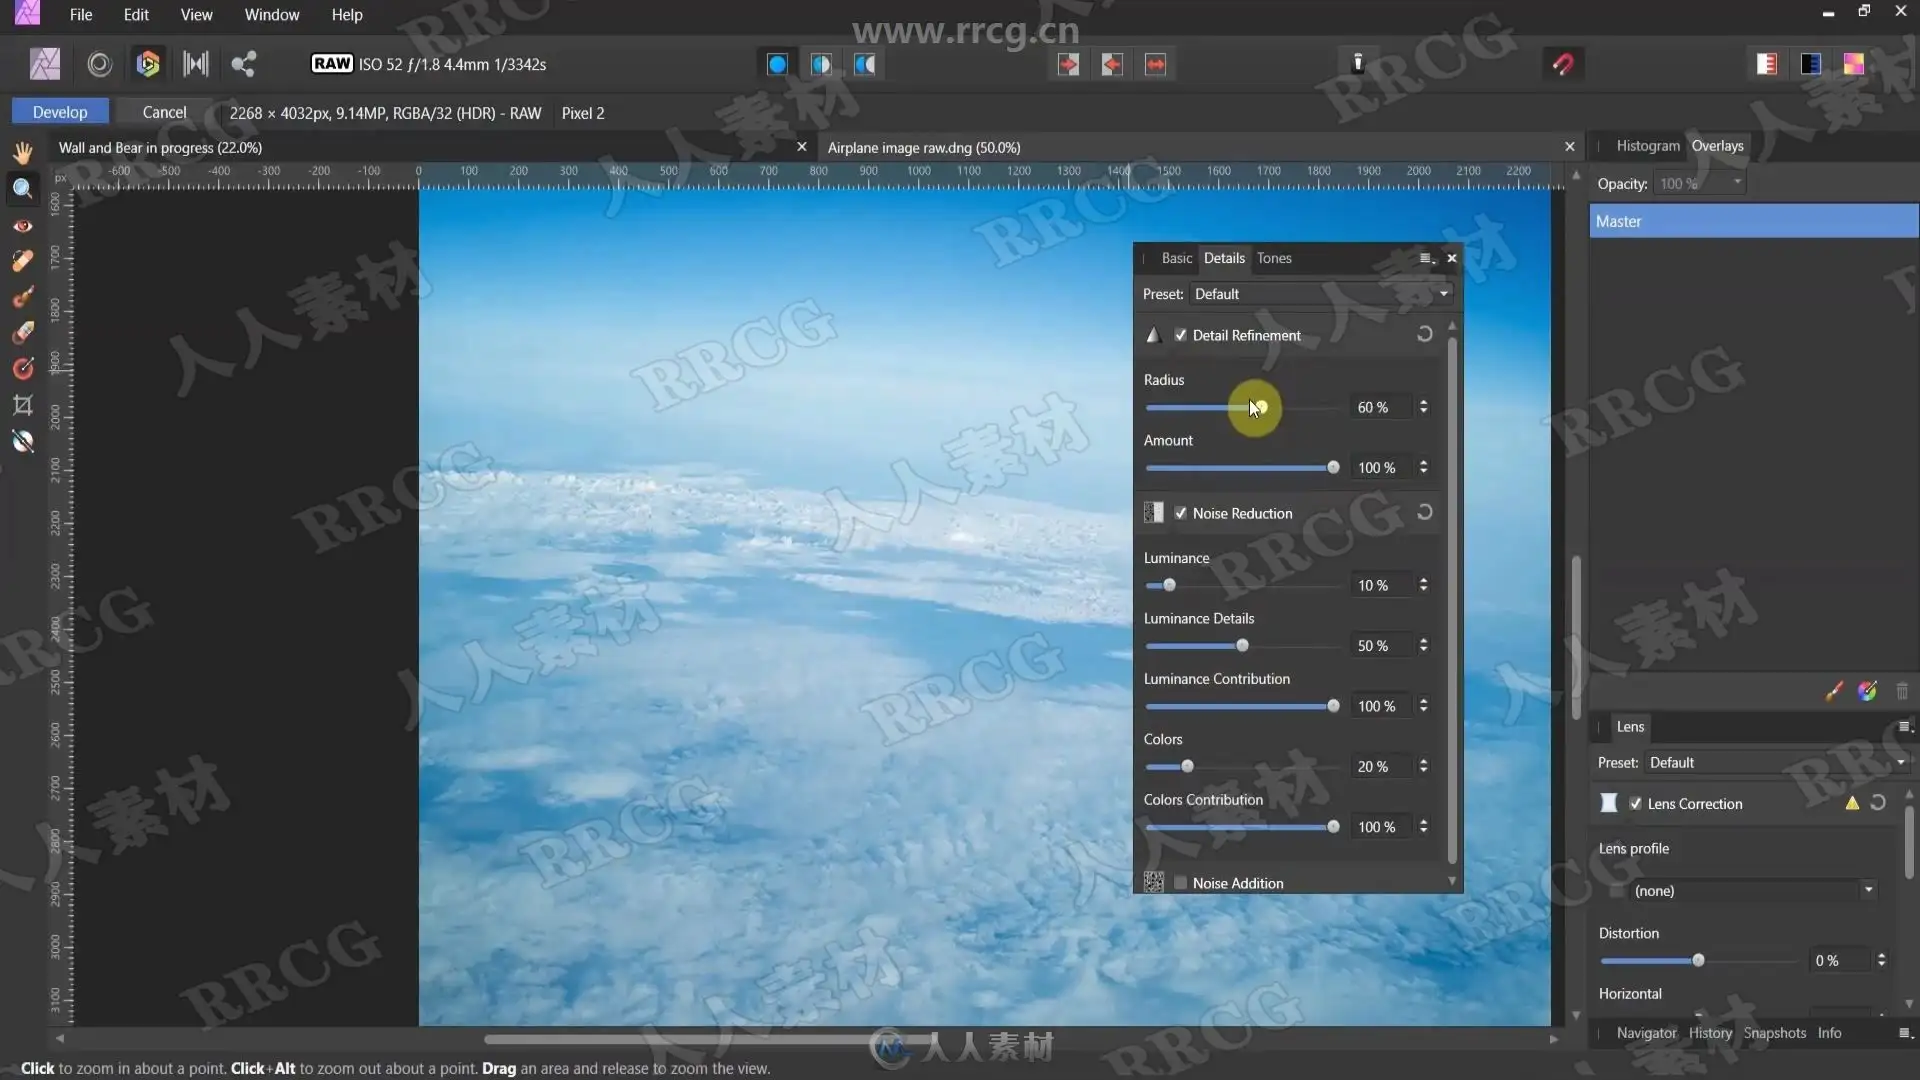
Task: Select the Crop tool
Action: (x=23, y=405)
